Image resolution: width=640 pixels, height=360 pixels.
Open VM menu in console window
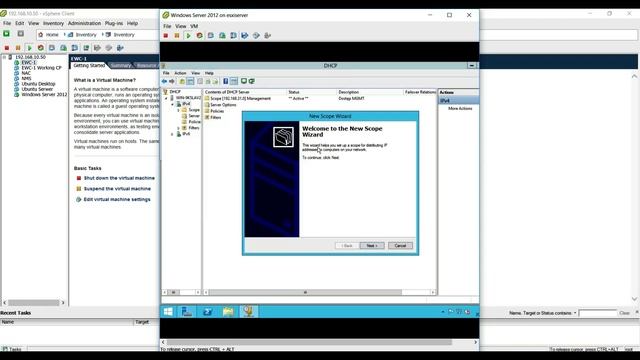tap(194, 26)
